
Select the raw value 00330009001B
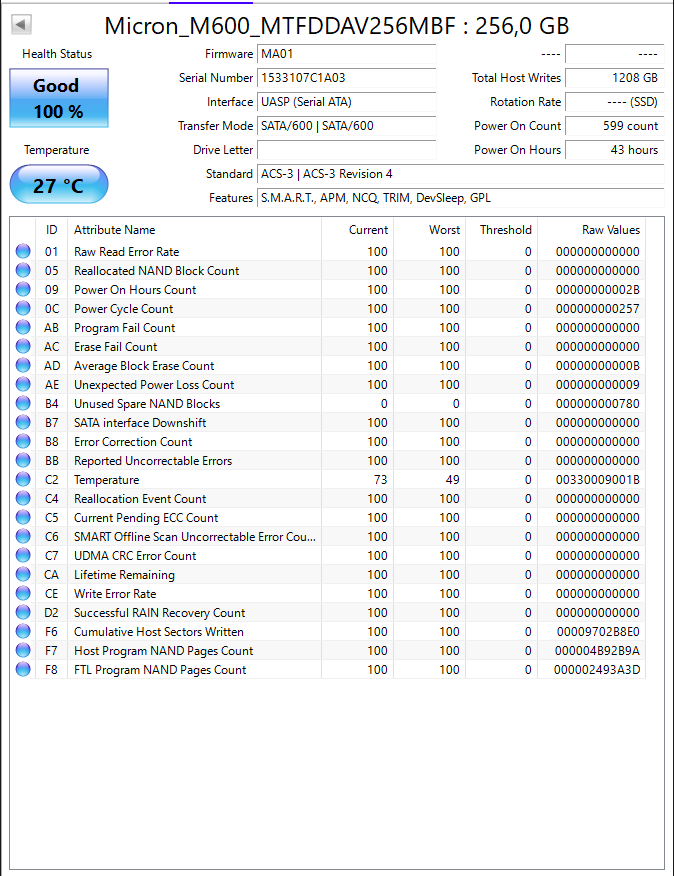(x=597, y=480)
